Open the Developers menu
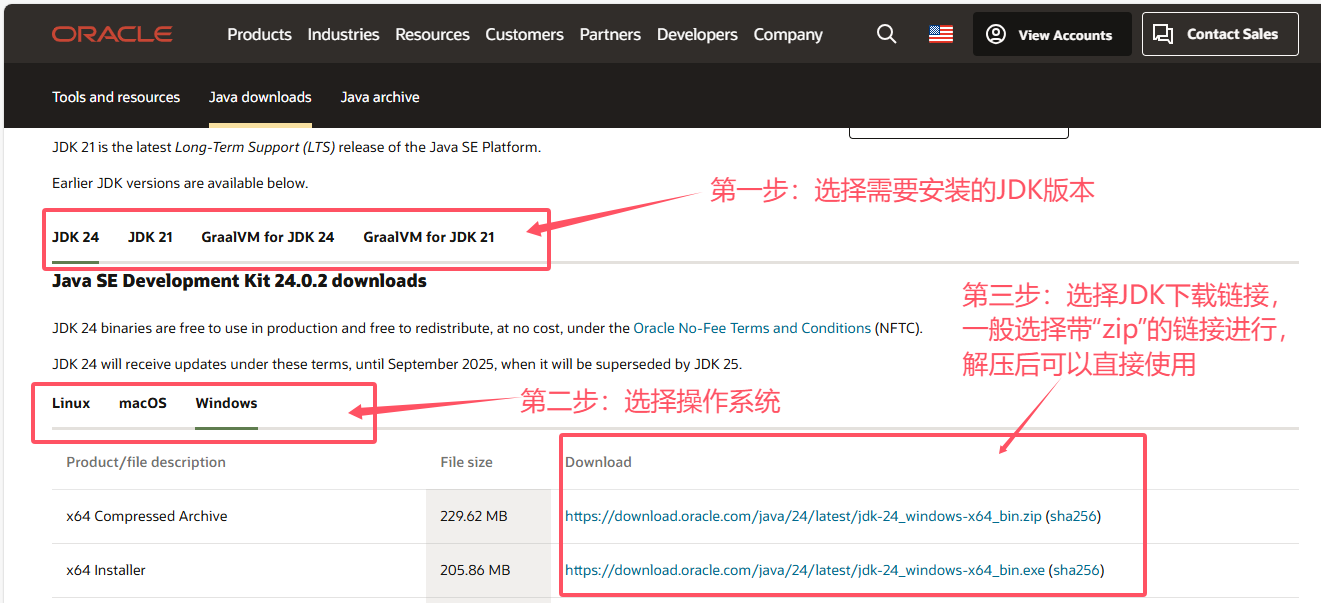The width and height of the screenshot is (1321, 603). 697,34
